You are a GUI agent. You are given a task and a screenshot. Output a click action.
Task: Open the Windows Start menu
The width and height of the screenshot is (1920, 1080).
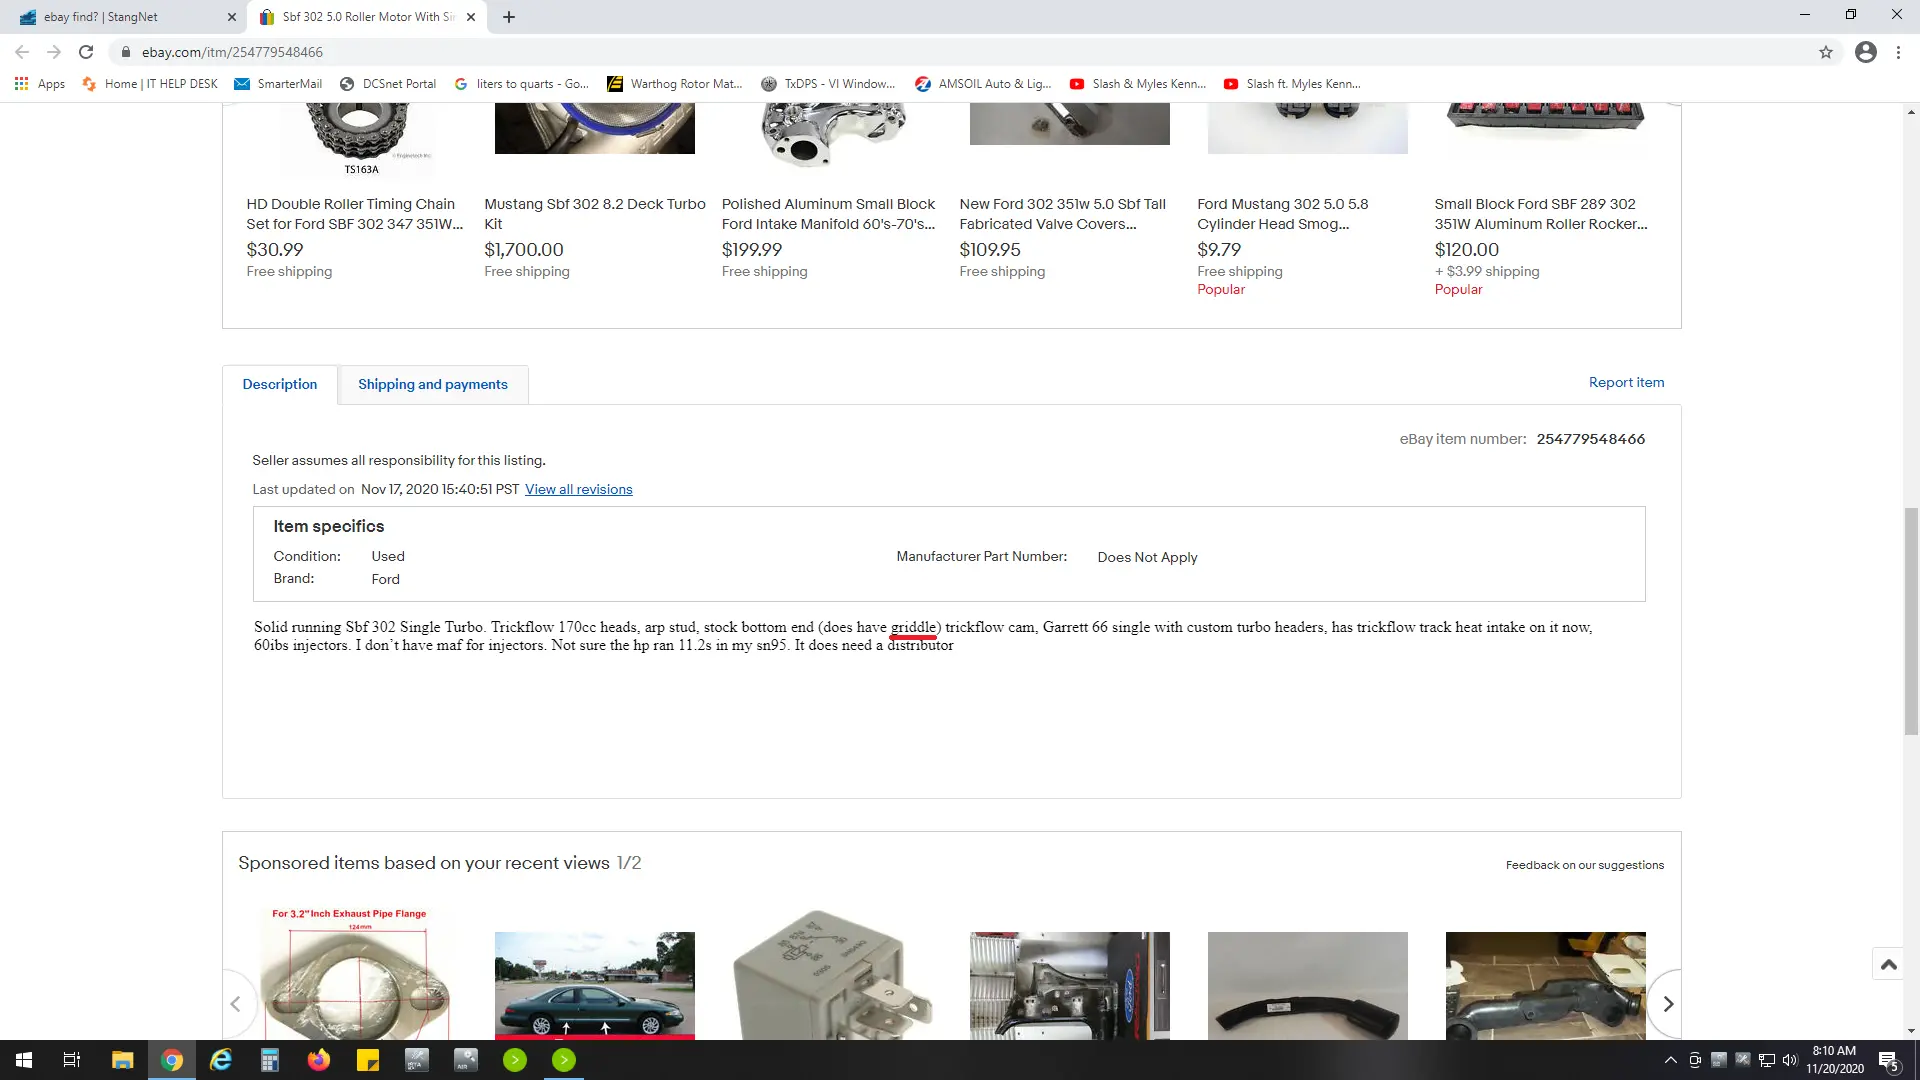24,1060
